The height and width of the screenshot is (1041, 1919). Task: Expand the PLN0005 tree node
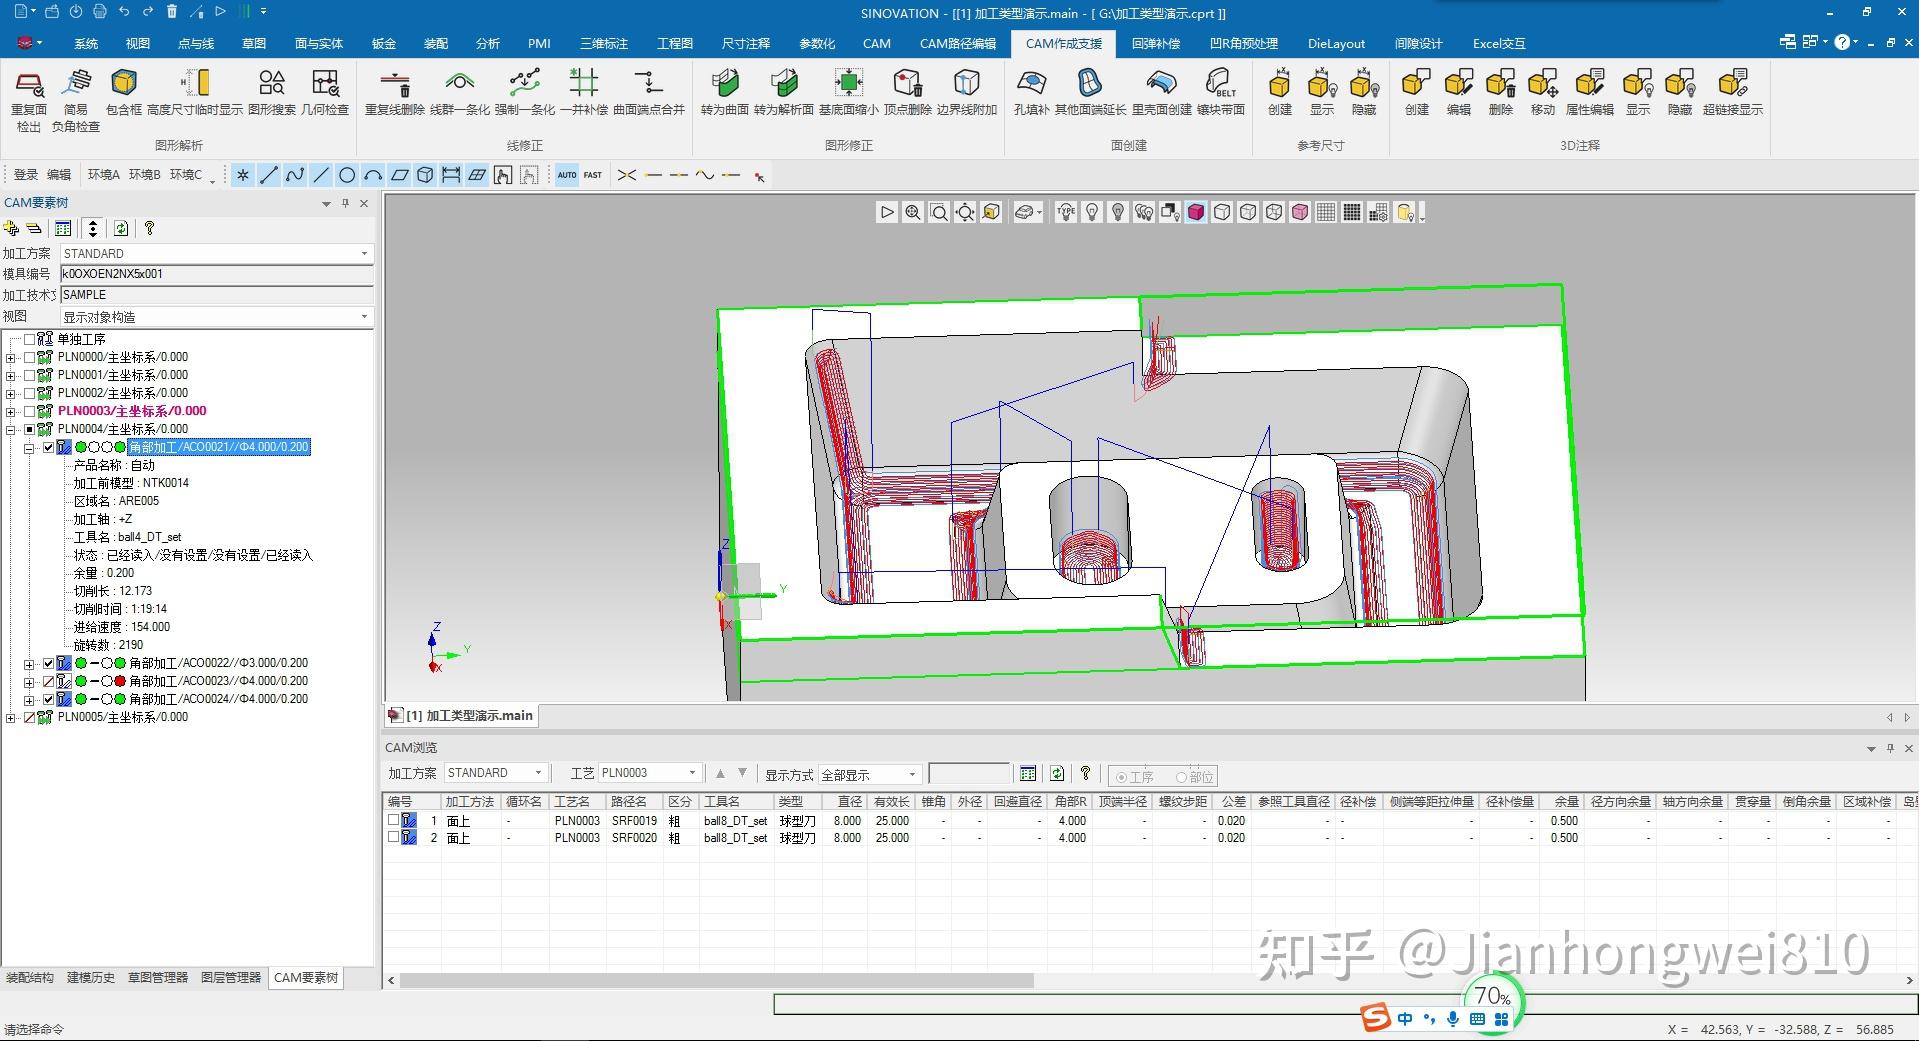[x=11, y=717]
